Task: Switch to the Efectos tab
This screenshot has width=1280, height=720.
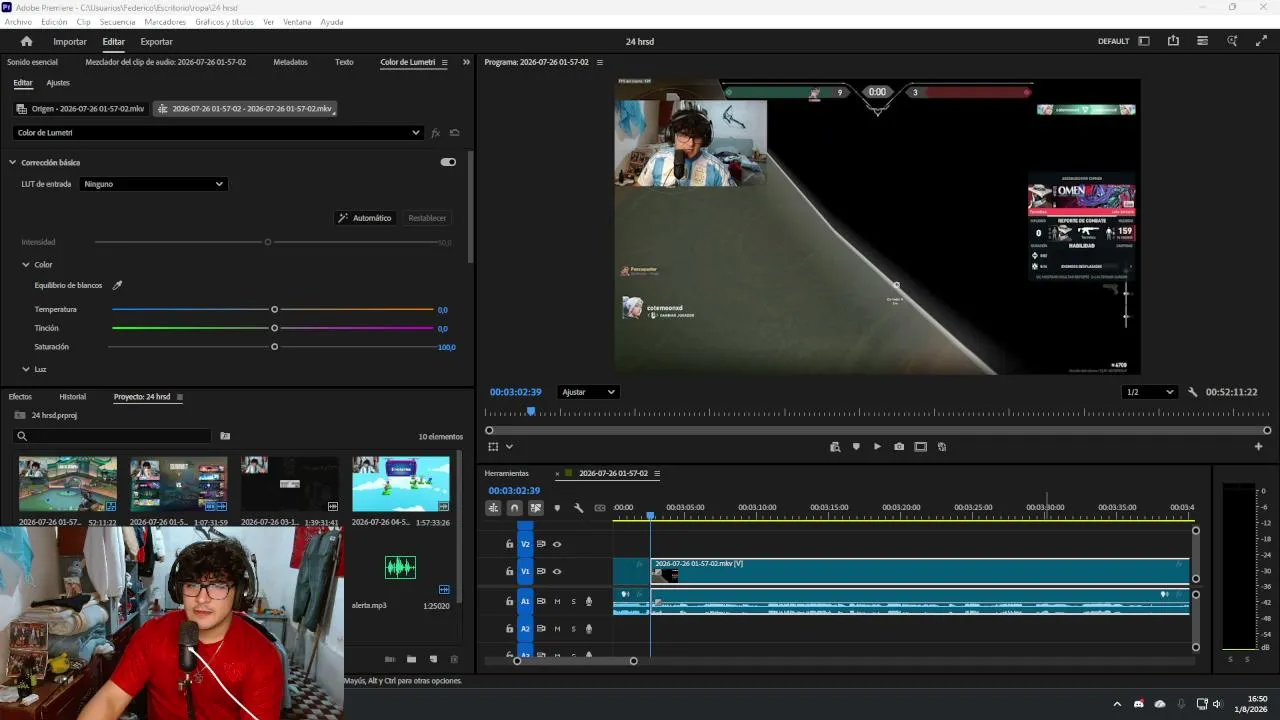Action: pos(20,397)
